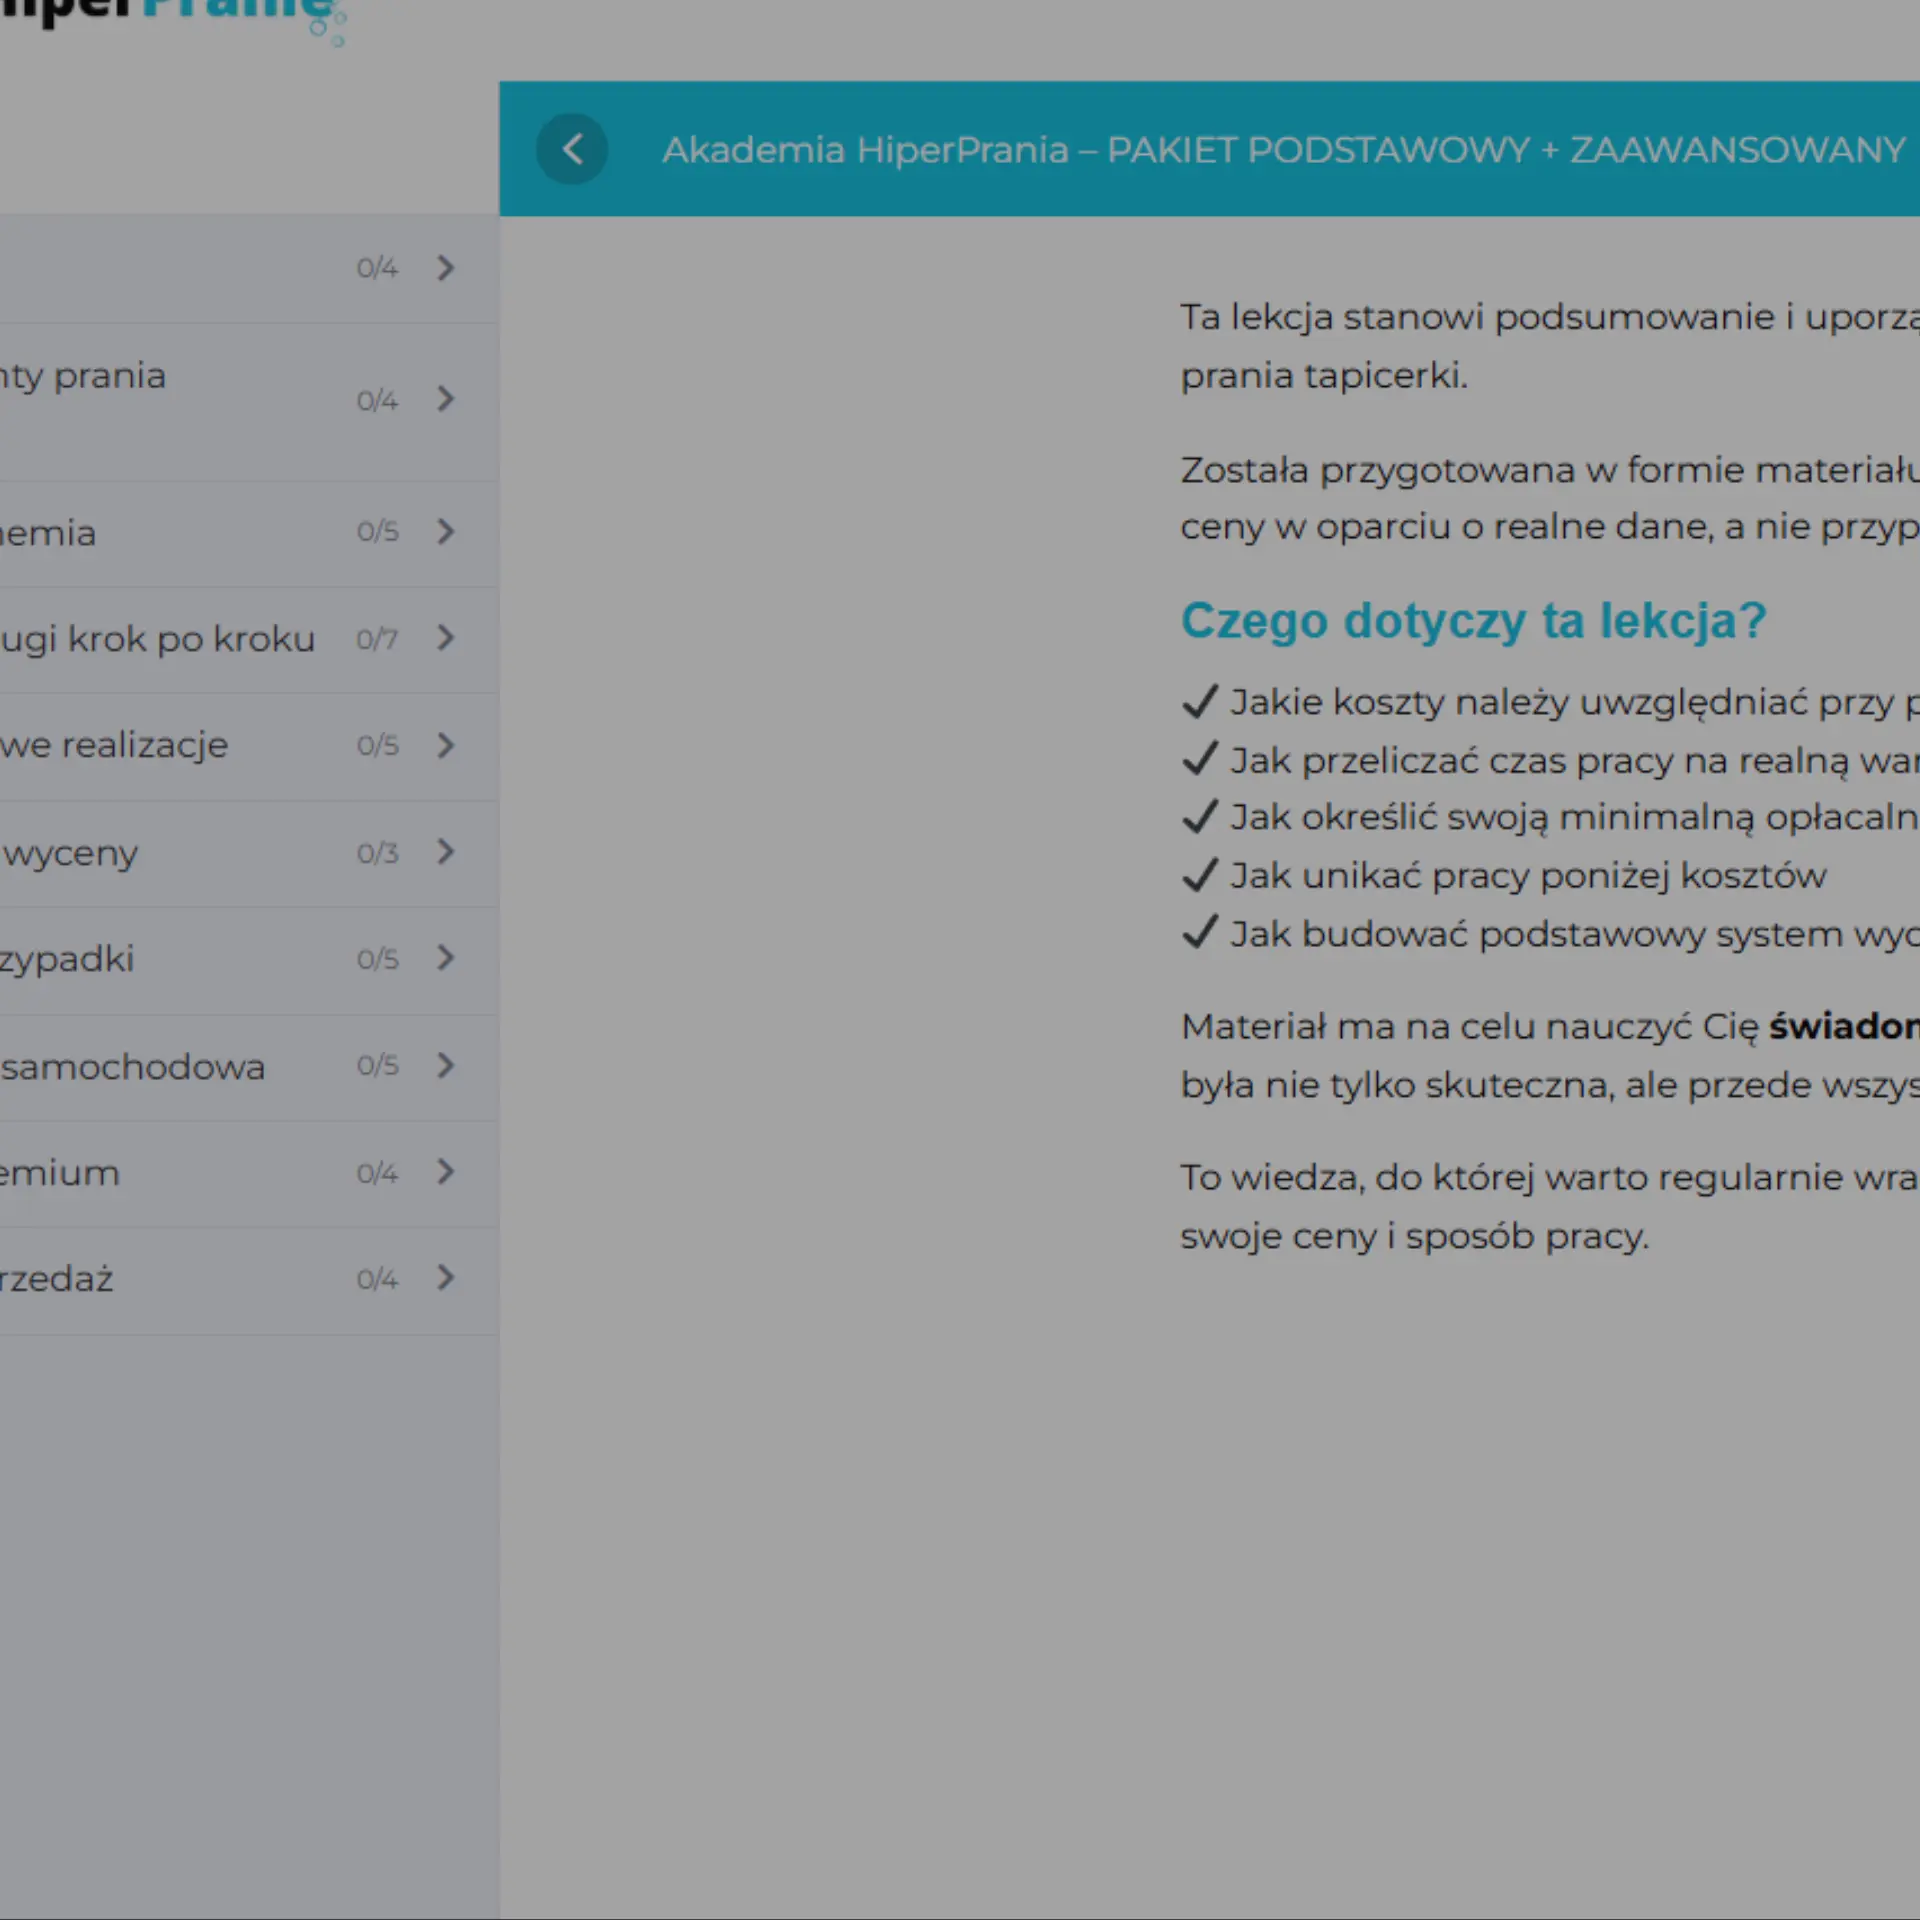This screenshot has width=1920, height=1920.
Task: Expand the 'ugi krok po kroku' chevron
Action: pos(446,638)
